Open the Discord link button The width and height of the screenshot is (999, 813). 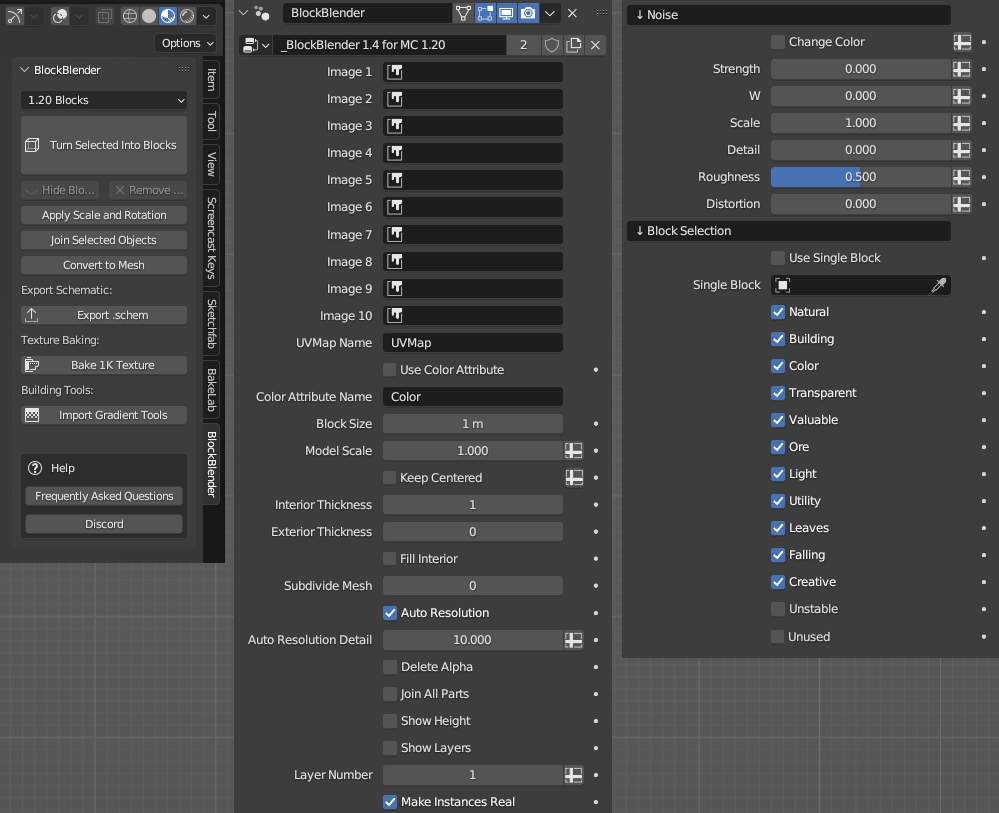103,523
